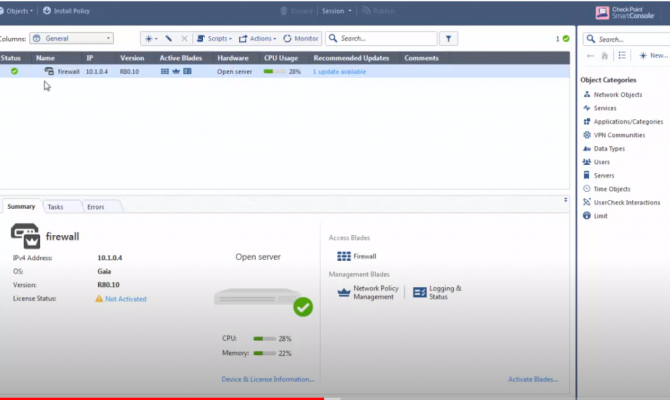This screenshot has height=400, width=670.
Task: Click New... in the objects panel
Action: point(654,56)
